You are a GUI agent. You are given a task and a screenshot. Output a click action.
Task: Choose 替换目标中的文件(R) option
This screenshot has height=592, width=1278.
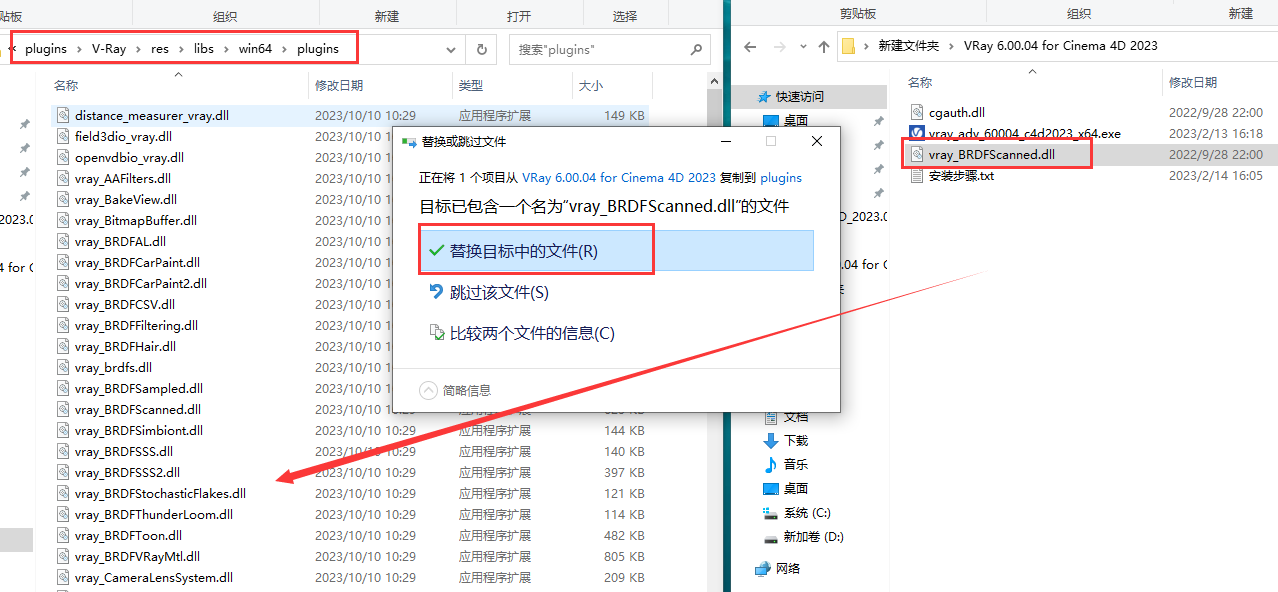click(x=616, y=251)
